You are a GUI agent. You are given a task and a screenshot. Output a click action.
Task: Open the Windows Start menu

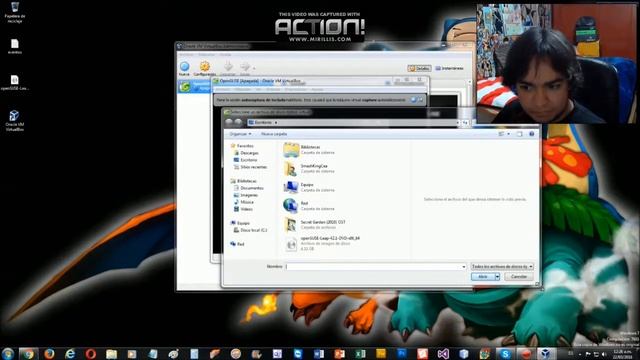pos(8,353)
